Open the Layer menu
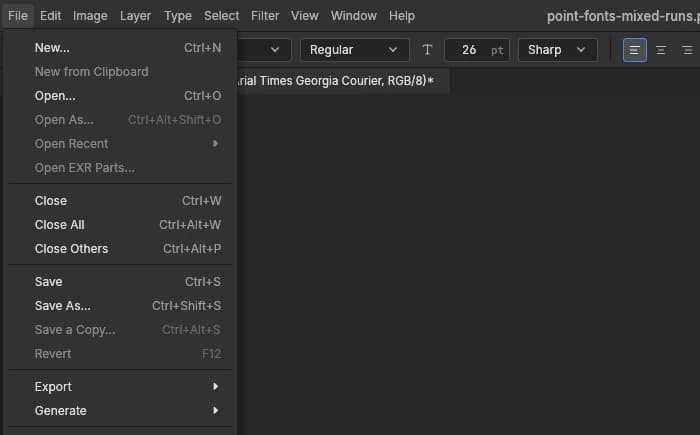The image size is (700, 435). [x=135, y=16]
